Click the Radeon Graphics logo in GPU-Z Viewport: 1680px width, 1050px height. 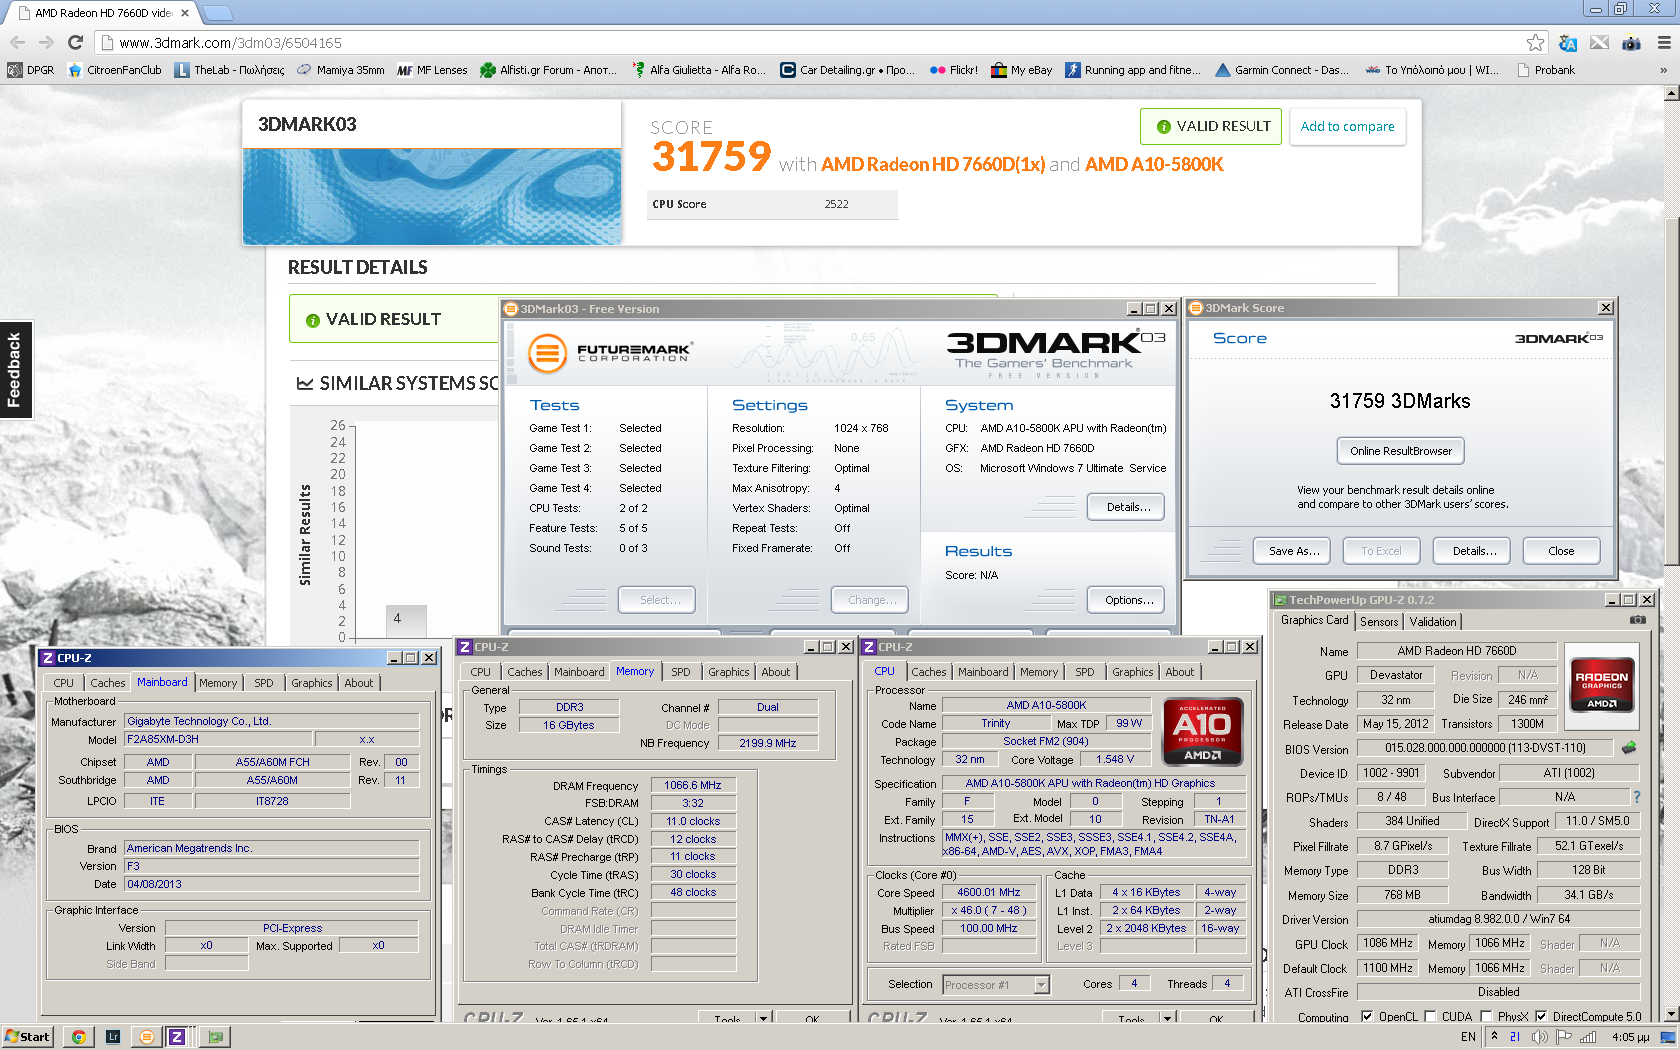click(x=1601, y=684)
